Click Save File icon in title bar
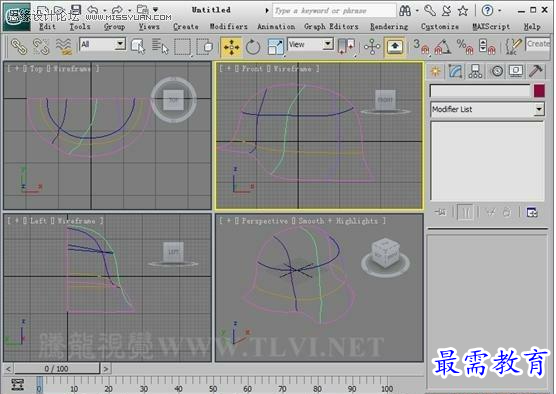This screenshot has width=556, height=394. [76, 10]
